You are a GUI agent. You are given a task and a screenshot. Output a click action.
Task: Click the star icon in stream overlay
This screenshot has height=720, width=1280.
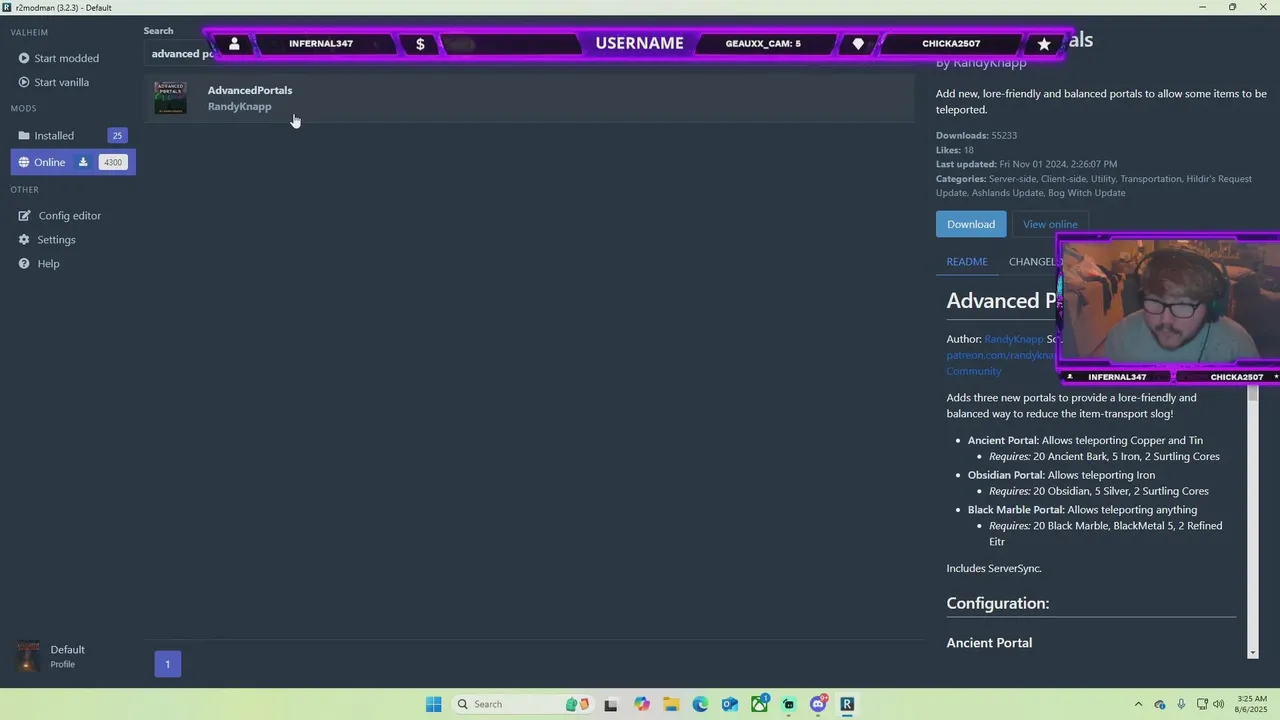pyautogui.click(x=1044, y=44)
